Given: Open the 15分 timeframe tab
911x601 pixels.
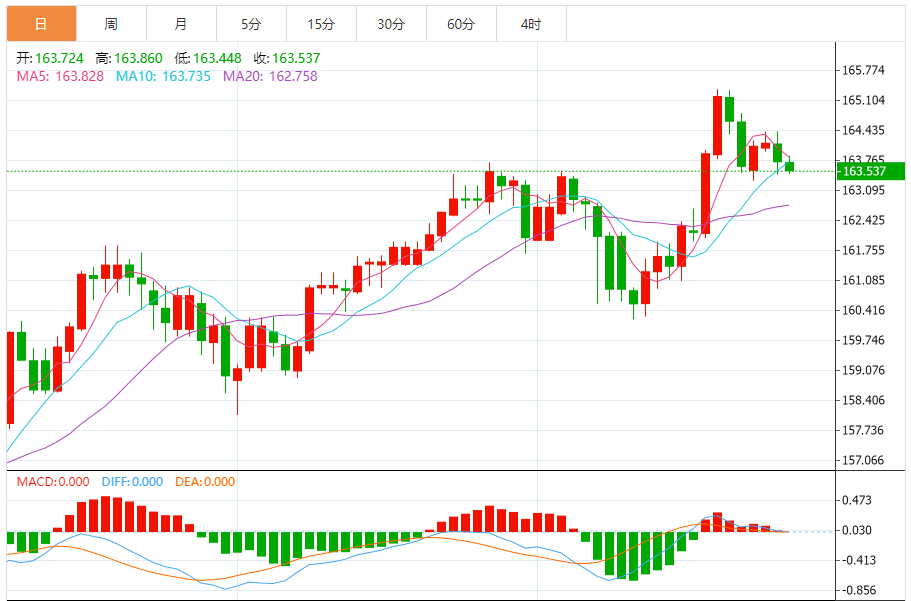Looking at the screenshot, I should click(321, 24).
